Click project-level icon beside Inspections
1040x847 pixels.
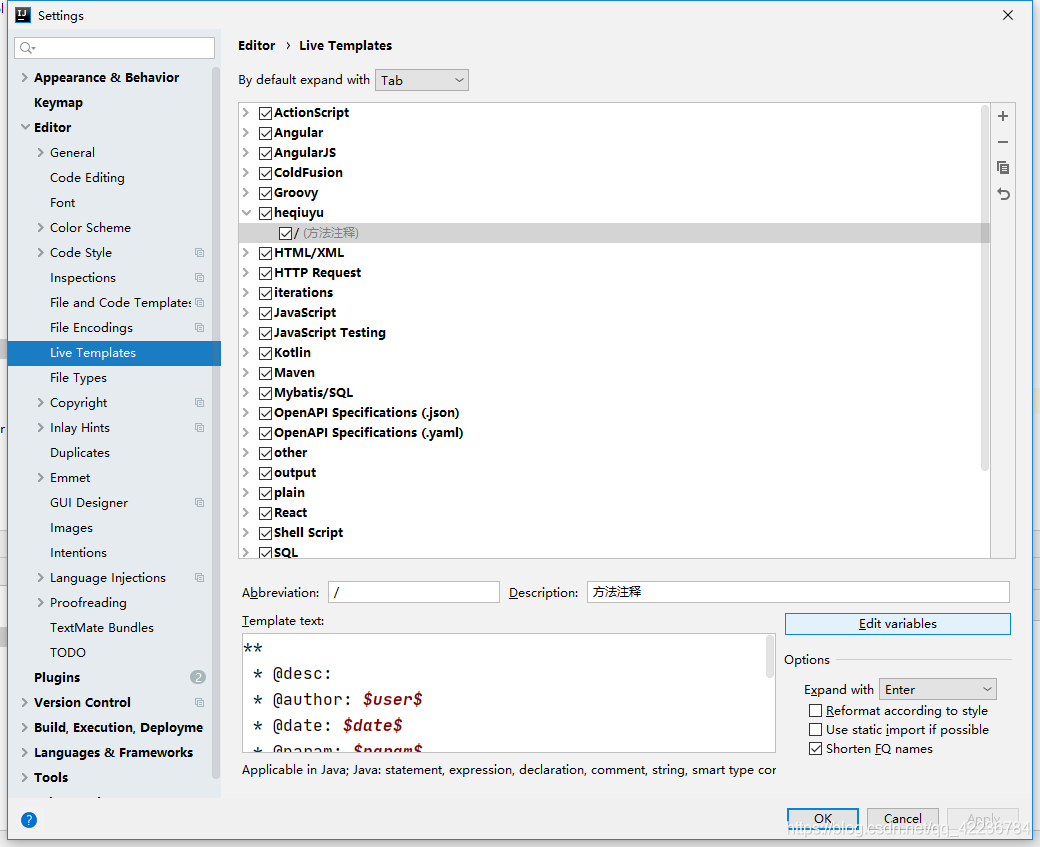199,278
